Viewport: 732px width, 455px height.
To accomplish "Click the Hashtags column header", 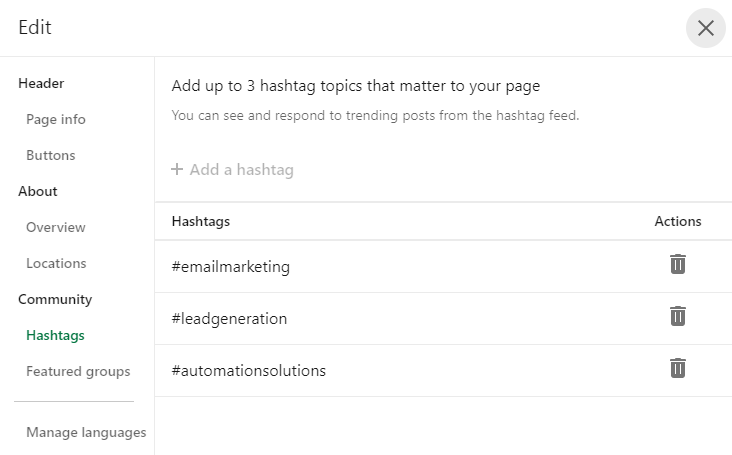I will coord(201,221).
